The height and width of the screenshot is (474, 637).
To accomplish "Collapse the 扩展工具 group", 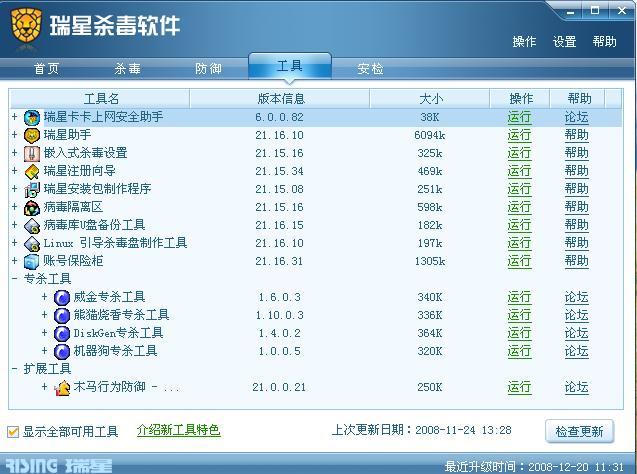I will point(15,369).
